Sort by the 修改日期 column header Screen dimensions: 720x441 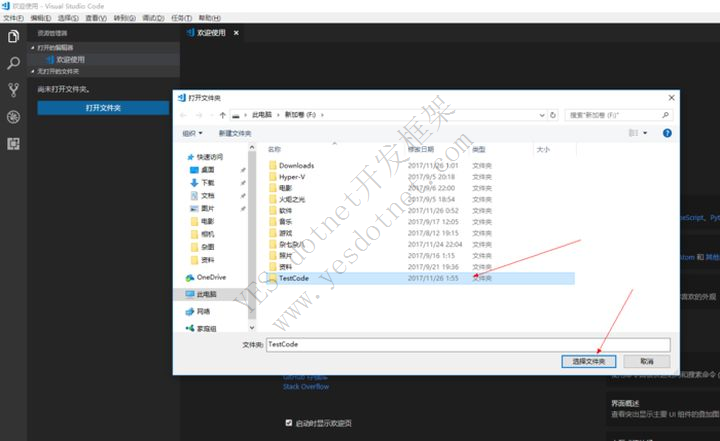point(421,149)
